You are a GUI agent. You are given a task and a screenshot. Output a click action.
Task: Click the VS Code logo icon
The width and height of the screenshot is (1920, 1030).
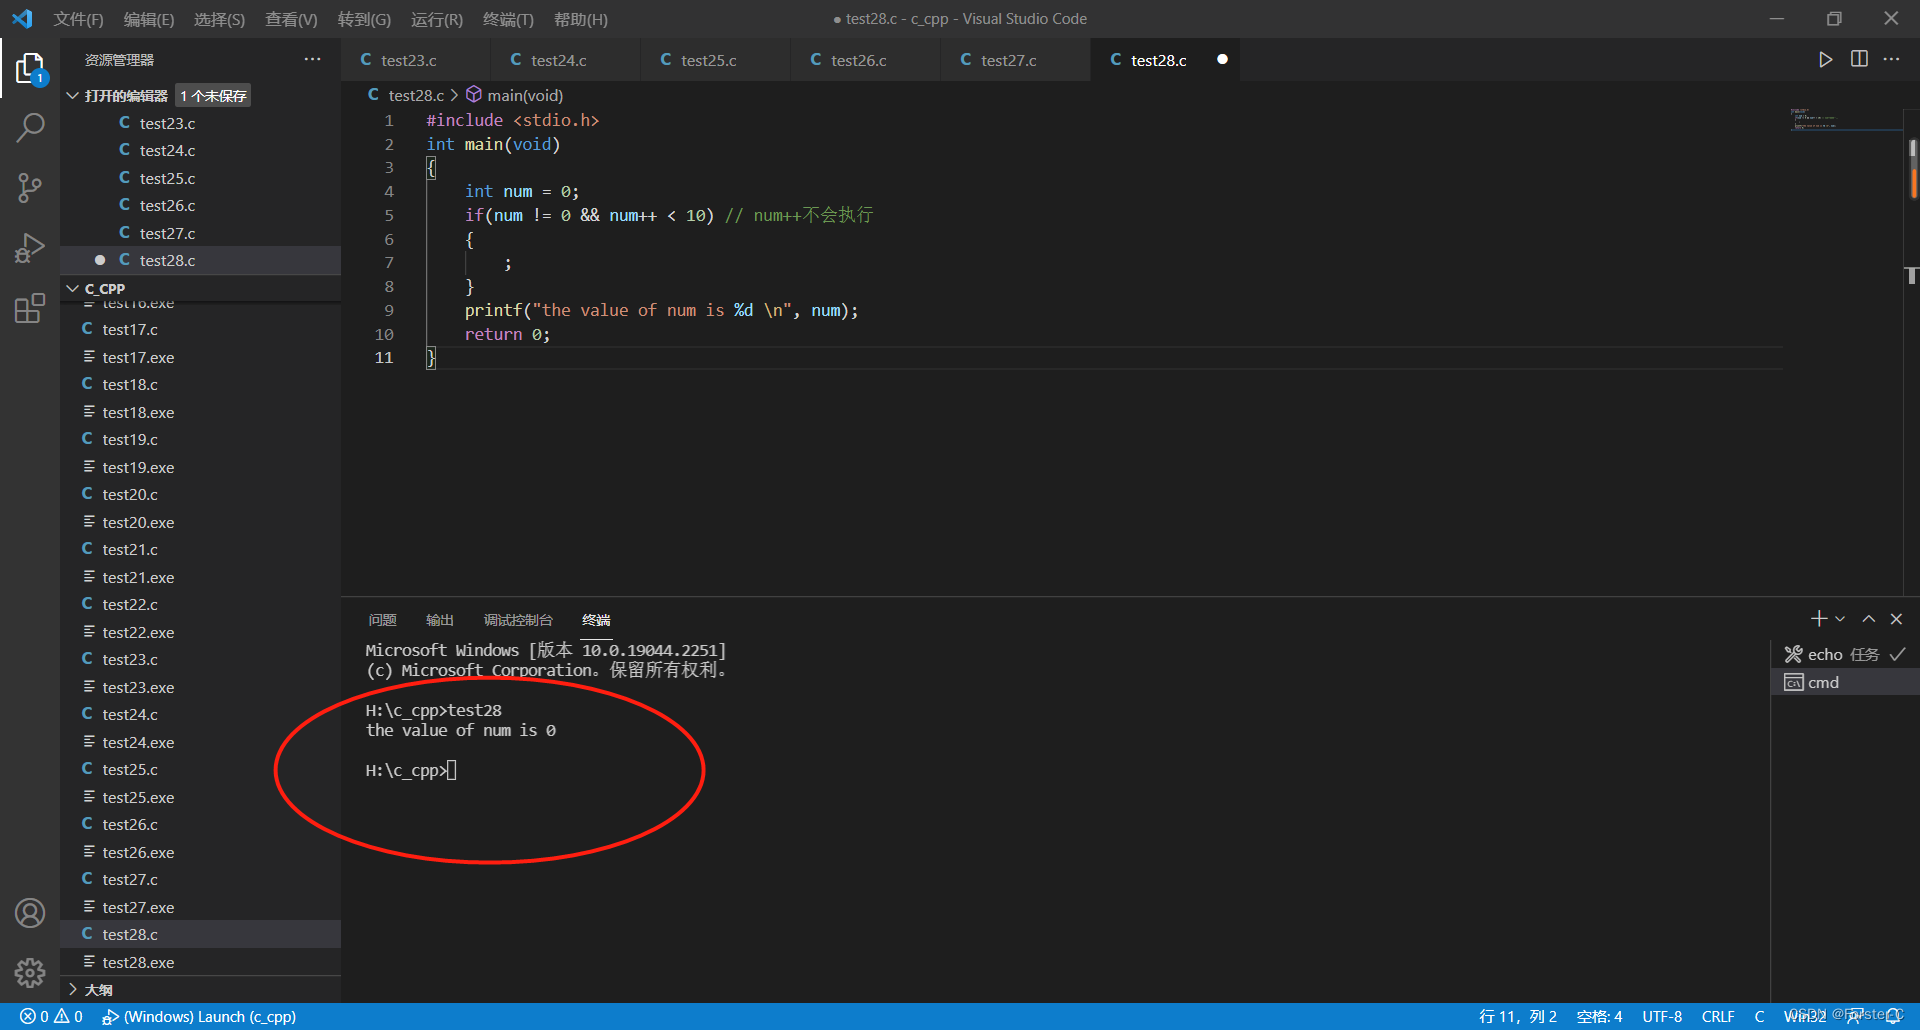click(22, 19)
